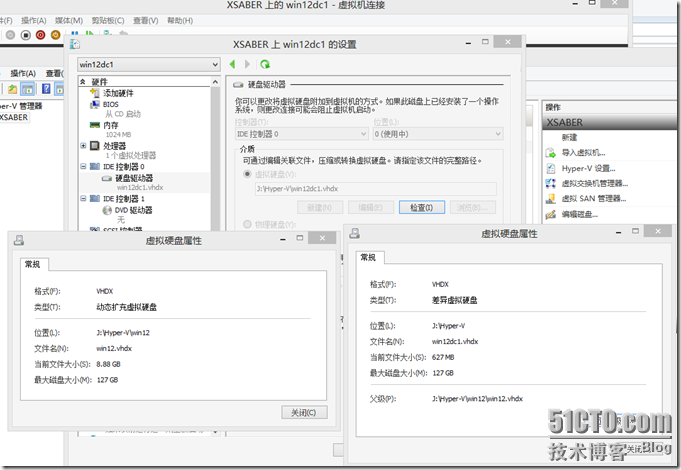Open 操作(A) menu in Hyper-V Manager

(23, 73)
